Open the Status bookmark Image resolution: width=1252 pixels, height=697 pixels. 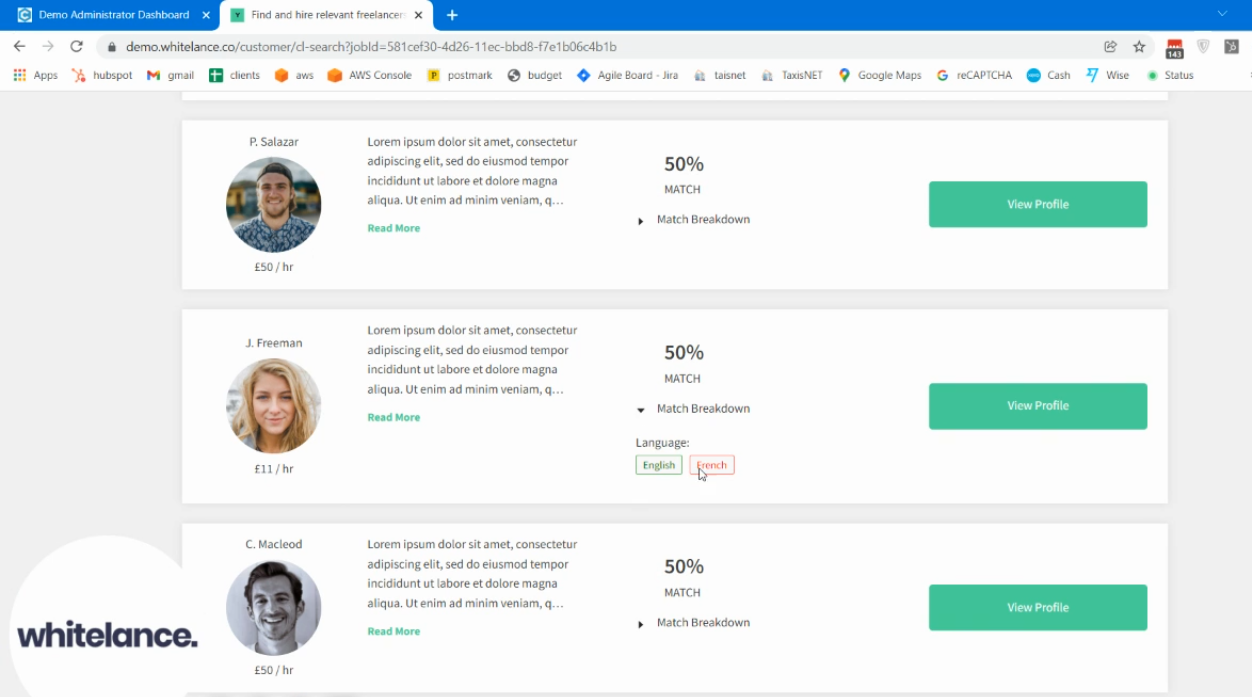point(1170,75)
